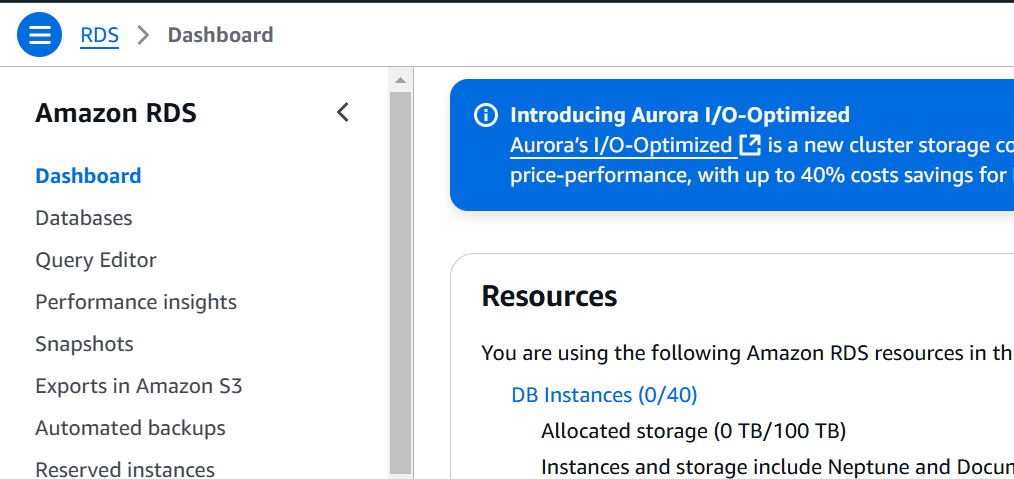
Task: Open the Query Editor page
Action: pos(96,260)
